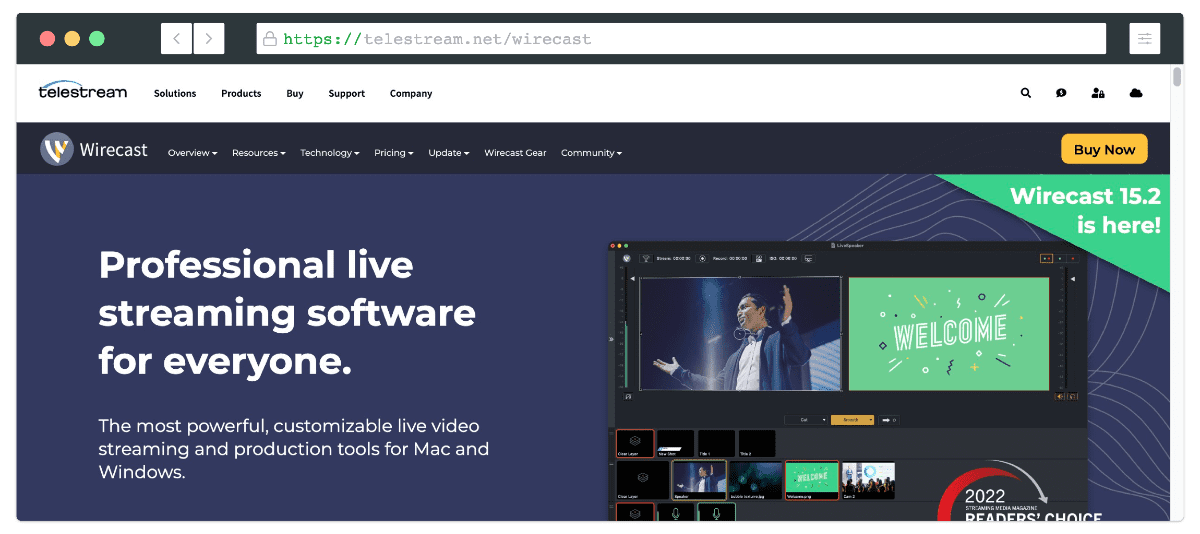Open the chat bubble icon
1200x534 pixels.
click(1061, 93)
